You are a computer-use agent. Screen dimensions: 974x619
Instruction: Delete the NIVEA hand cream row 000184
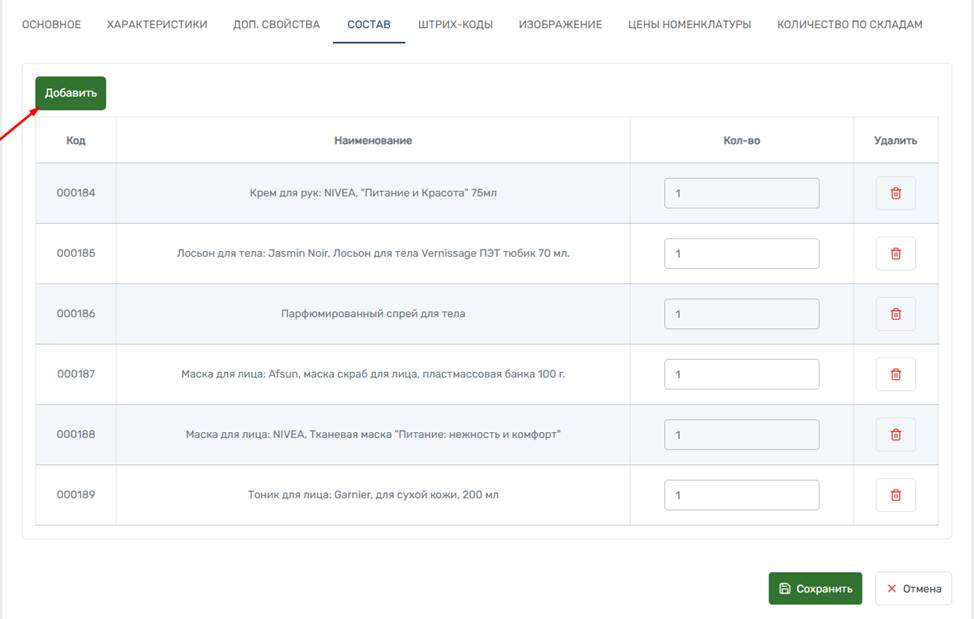tap(895, 193)
